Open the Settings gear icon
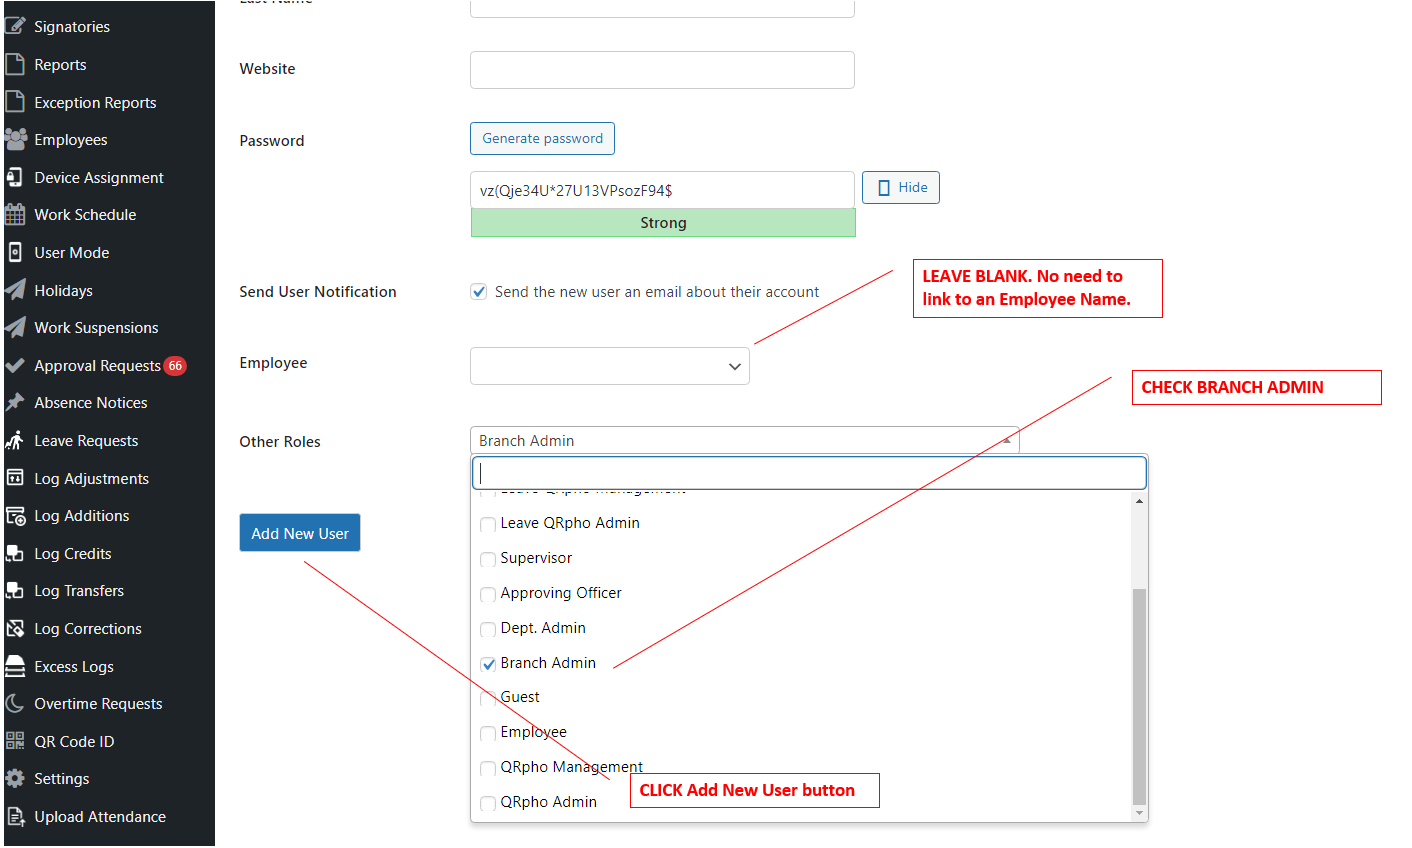 (14, 778)
